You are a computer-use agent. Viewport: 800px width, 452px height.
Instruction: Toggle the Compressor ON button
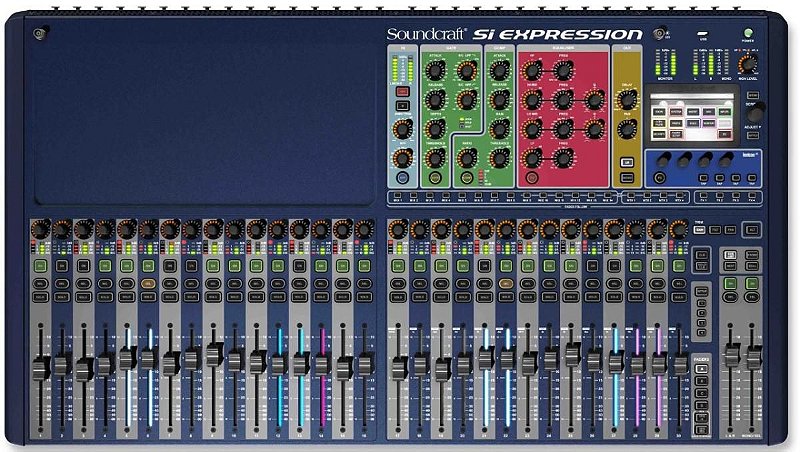pyautogui.click(x=466, y=178)
